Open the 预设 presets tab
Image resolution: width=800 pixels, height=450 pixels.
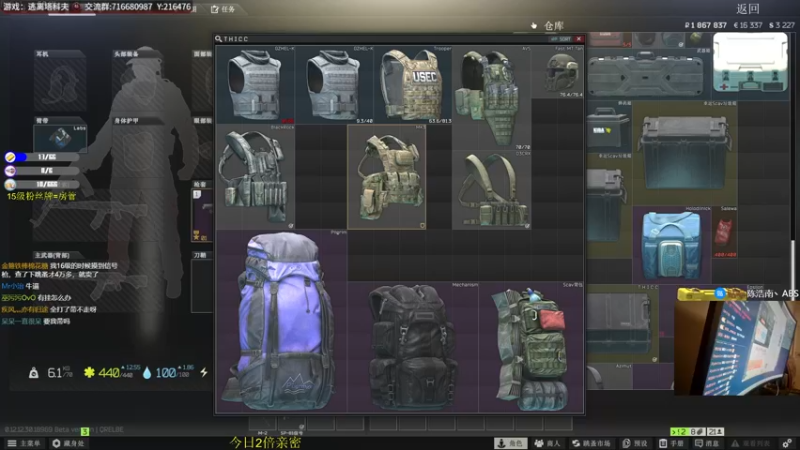[636, 443]
